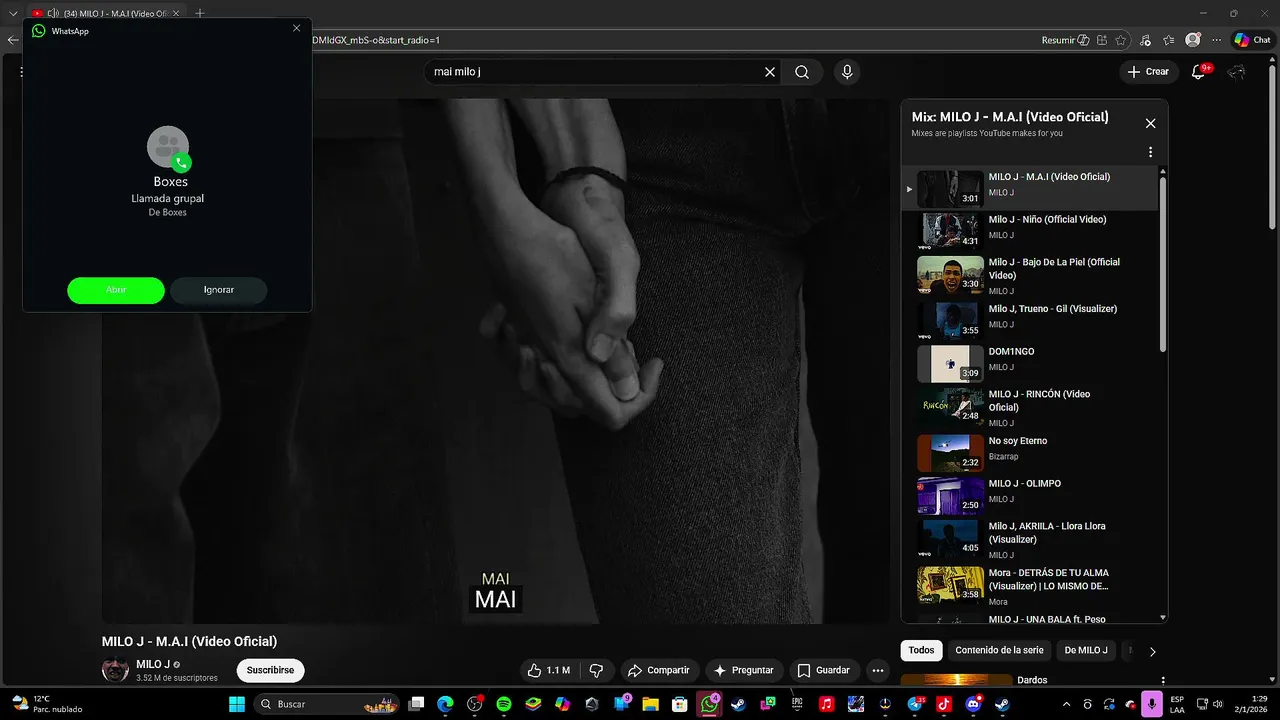This screenshot has height=720, width=1280.
Task: Close the WhatsApp call notification
Action: [296, 28]
